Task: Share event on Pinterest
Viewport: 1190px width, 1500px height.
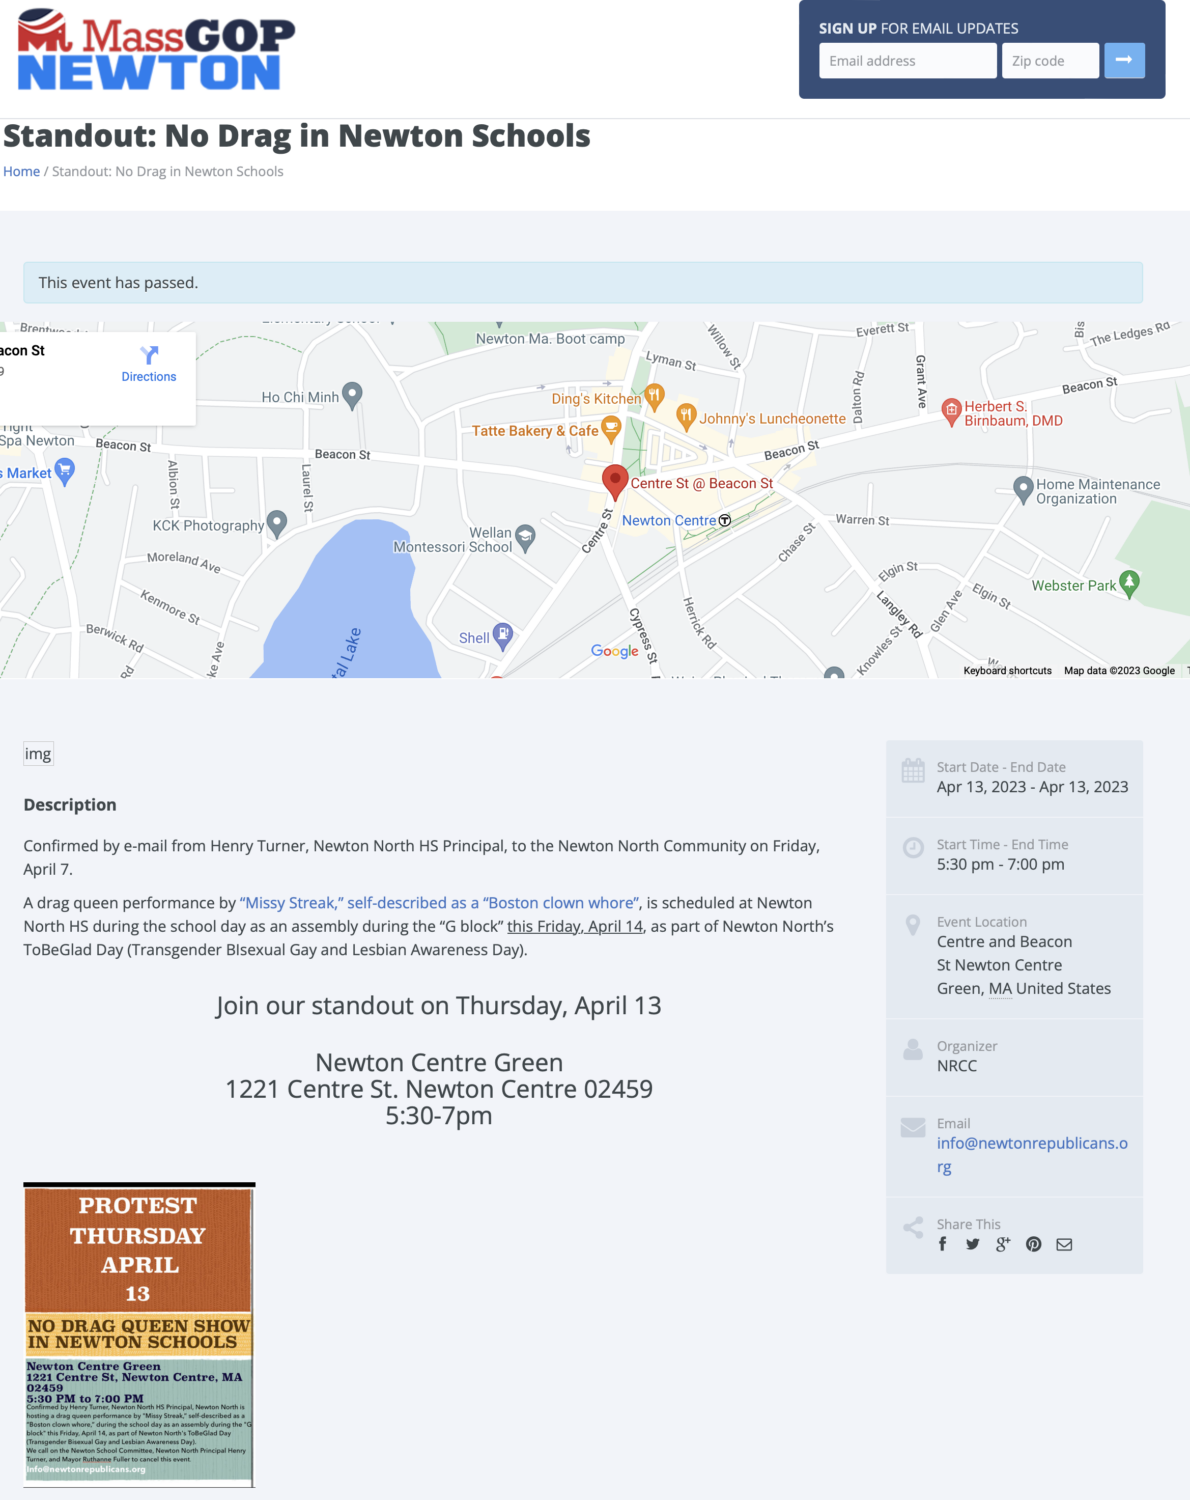Action: [x=1033, y=1244]
